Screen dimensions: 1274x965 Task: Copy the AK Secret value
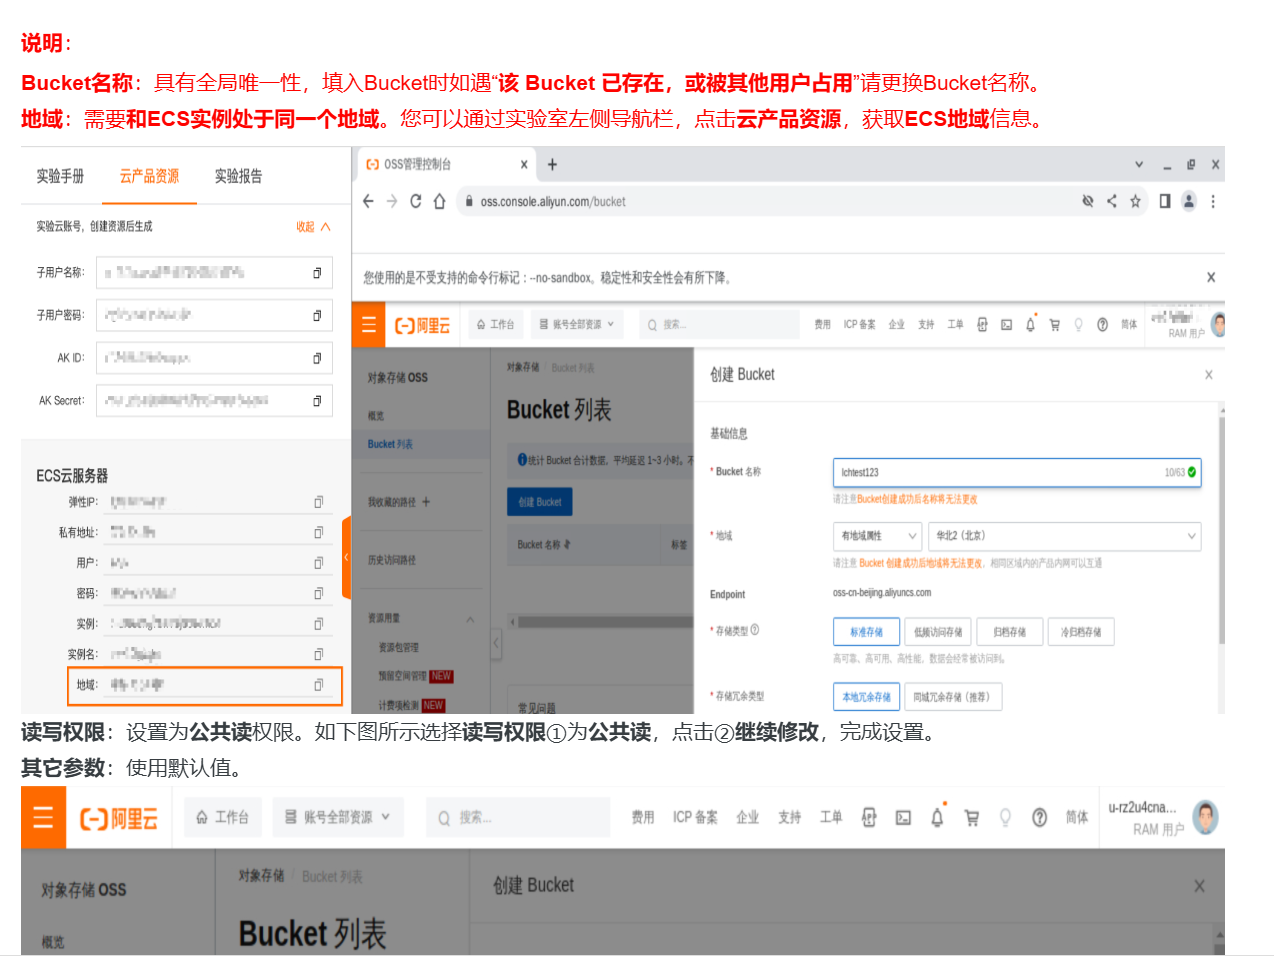(x=317, y=401)
